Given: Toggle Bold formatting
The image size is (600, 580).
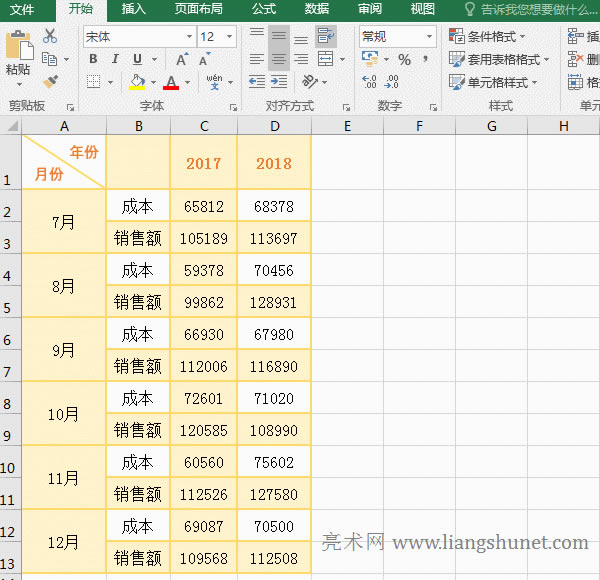Looking at the screenshot, I should coord(93,59).
